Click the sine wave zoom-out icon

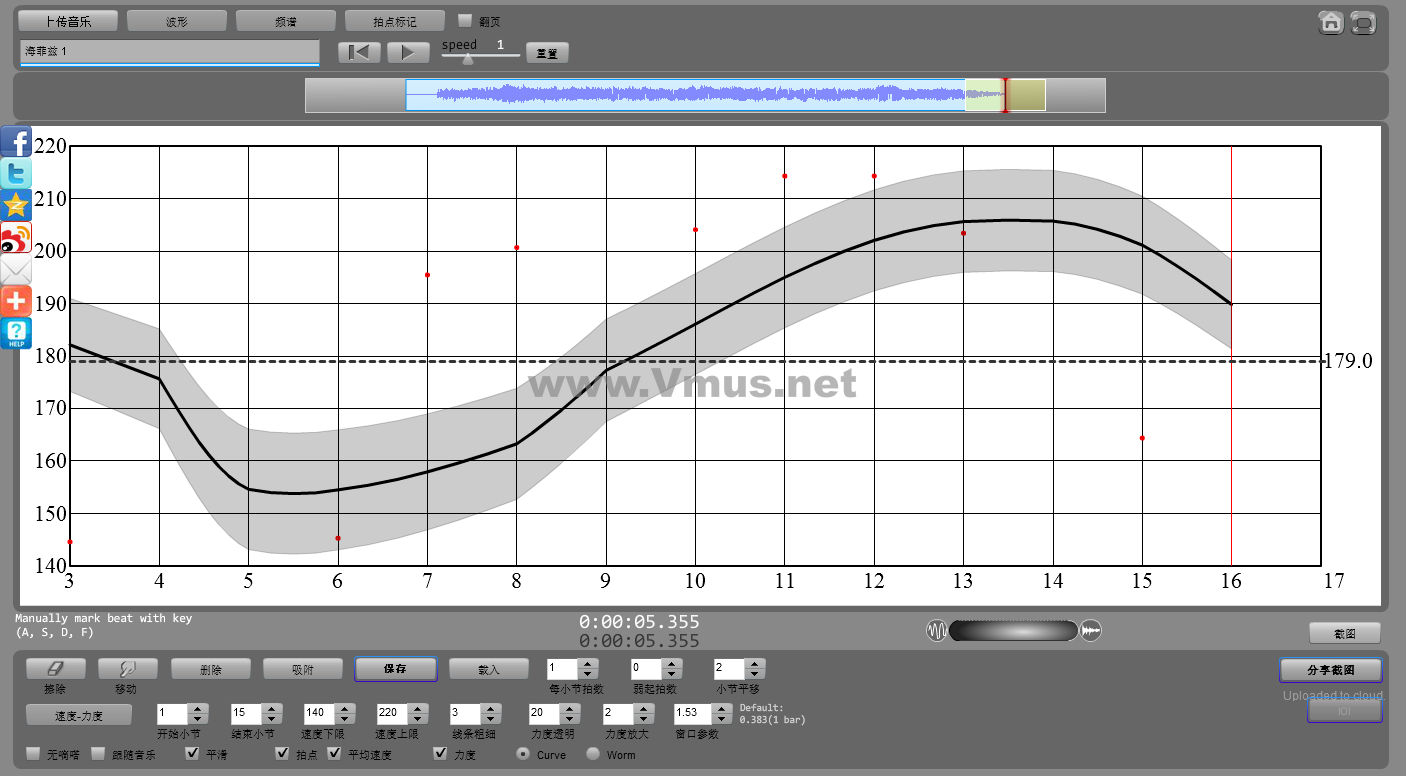pos(937,631)
